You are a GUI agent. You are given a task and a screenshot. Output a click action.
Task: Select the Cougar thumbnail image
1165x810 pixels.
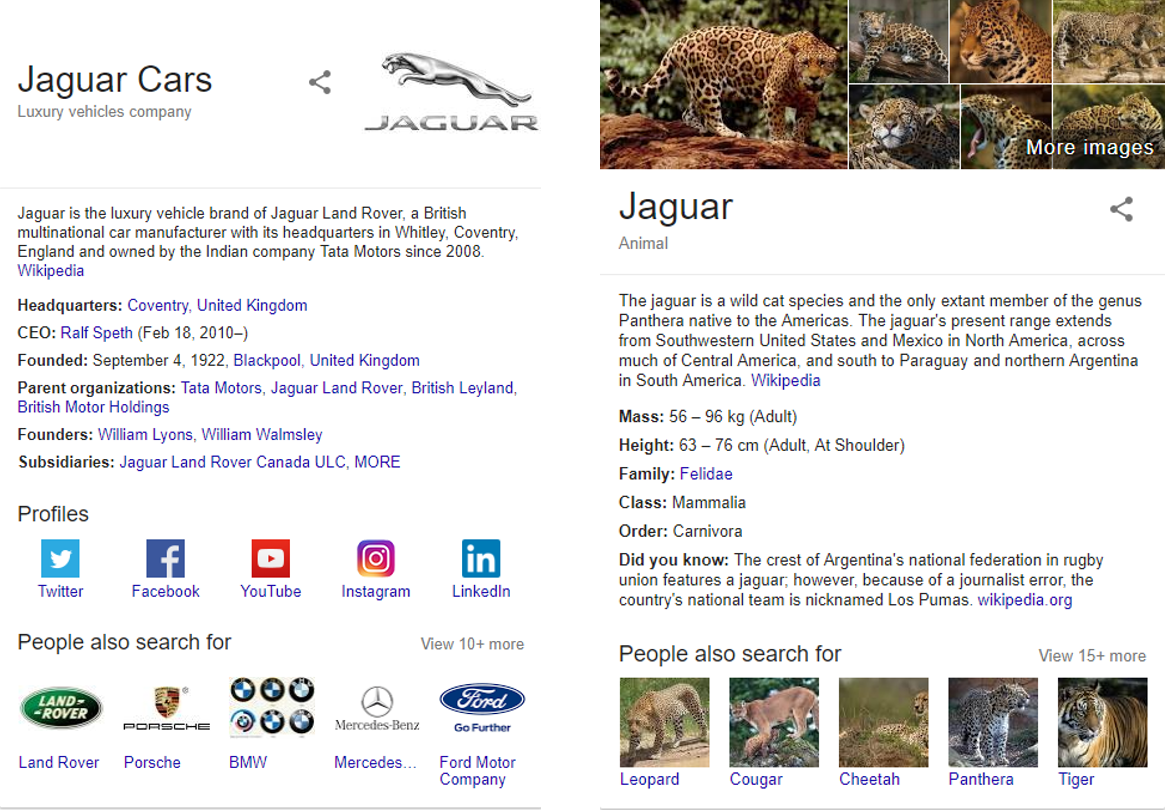click(773, 722)
